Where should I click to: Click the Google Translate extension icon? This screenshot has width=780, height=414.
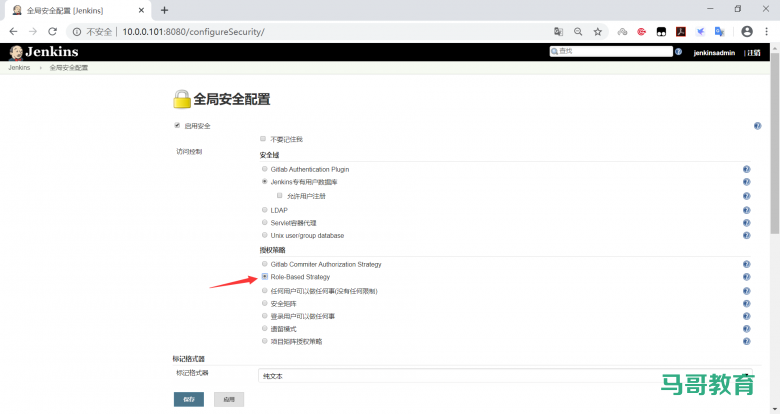click(719, 32)
